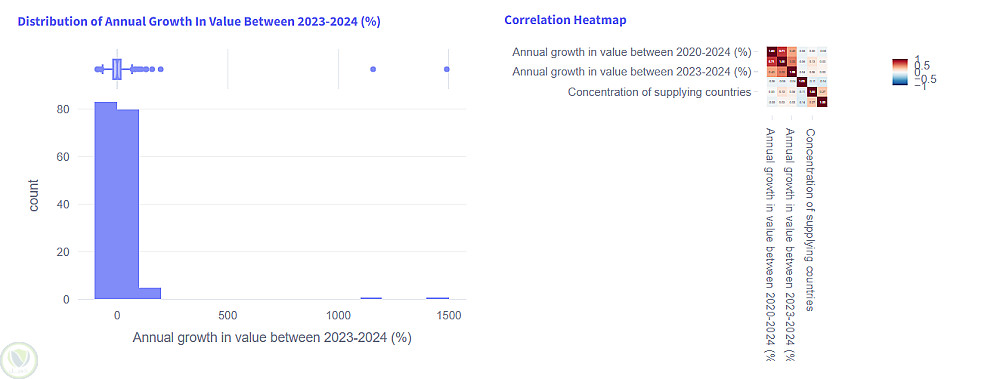Click the outlier point near 1500 in box plot
The width and height of the screenshot is (1000, 379).
(x=447, y=69)
